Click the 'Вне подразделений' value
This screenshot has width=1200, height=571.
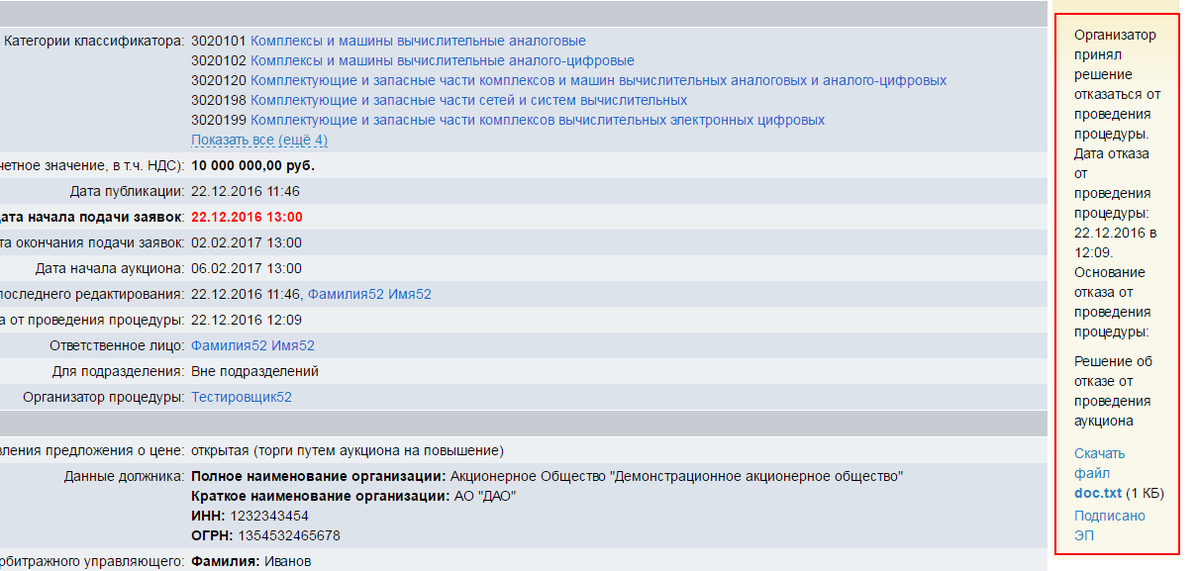254,371
